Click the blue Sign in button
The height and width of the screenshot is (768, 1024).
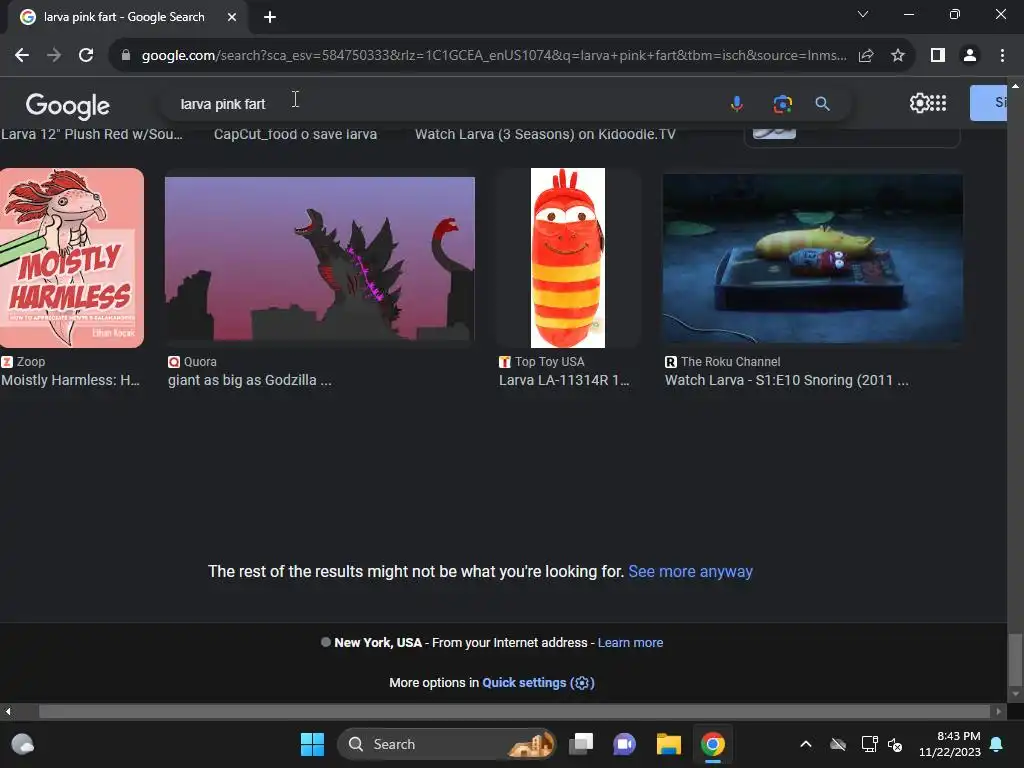click(988, 103)
